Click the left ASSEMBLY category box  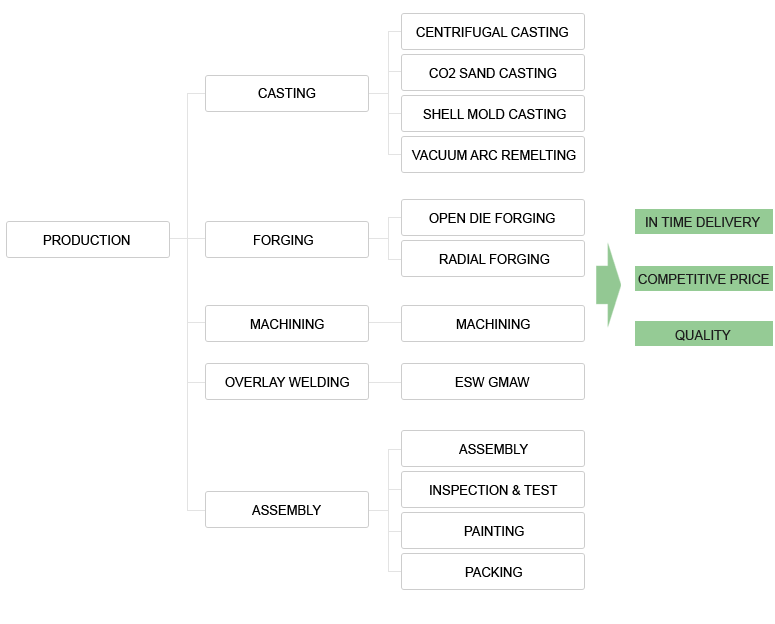pos(287,509)
